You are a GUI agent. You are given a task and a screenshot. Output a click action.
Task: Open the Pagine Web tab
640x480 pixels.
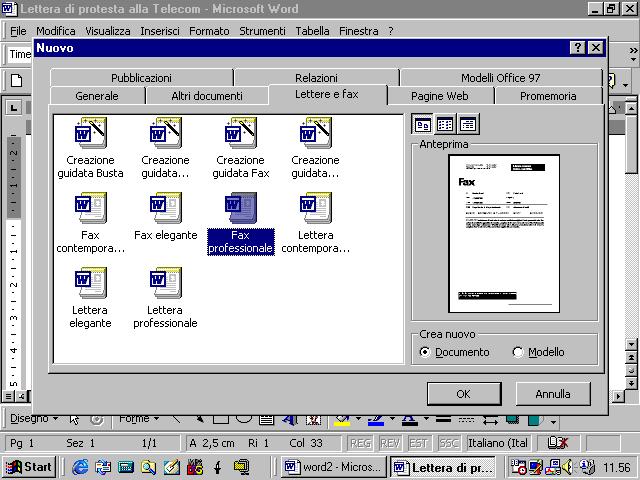tap(440, 96)
